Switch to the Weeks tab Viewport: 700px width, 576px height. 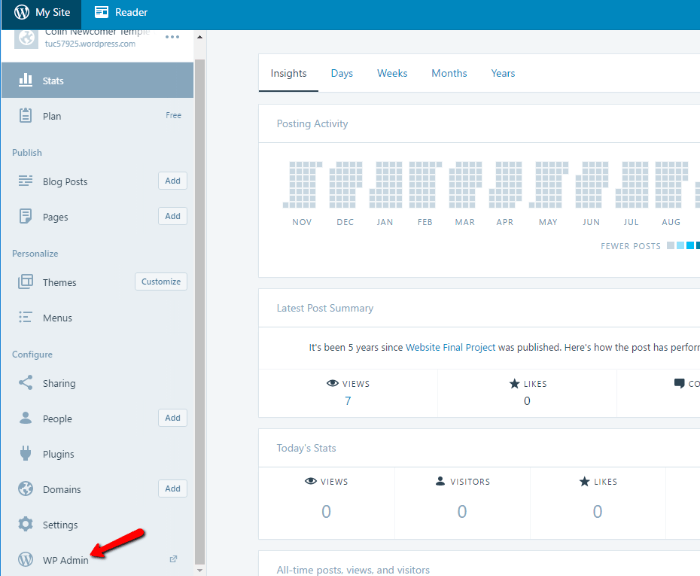click(x=392, y=73)
